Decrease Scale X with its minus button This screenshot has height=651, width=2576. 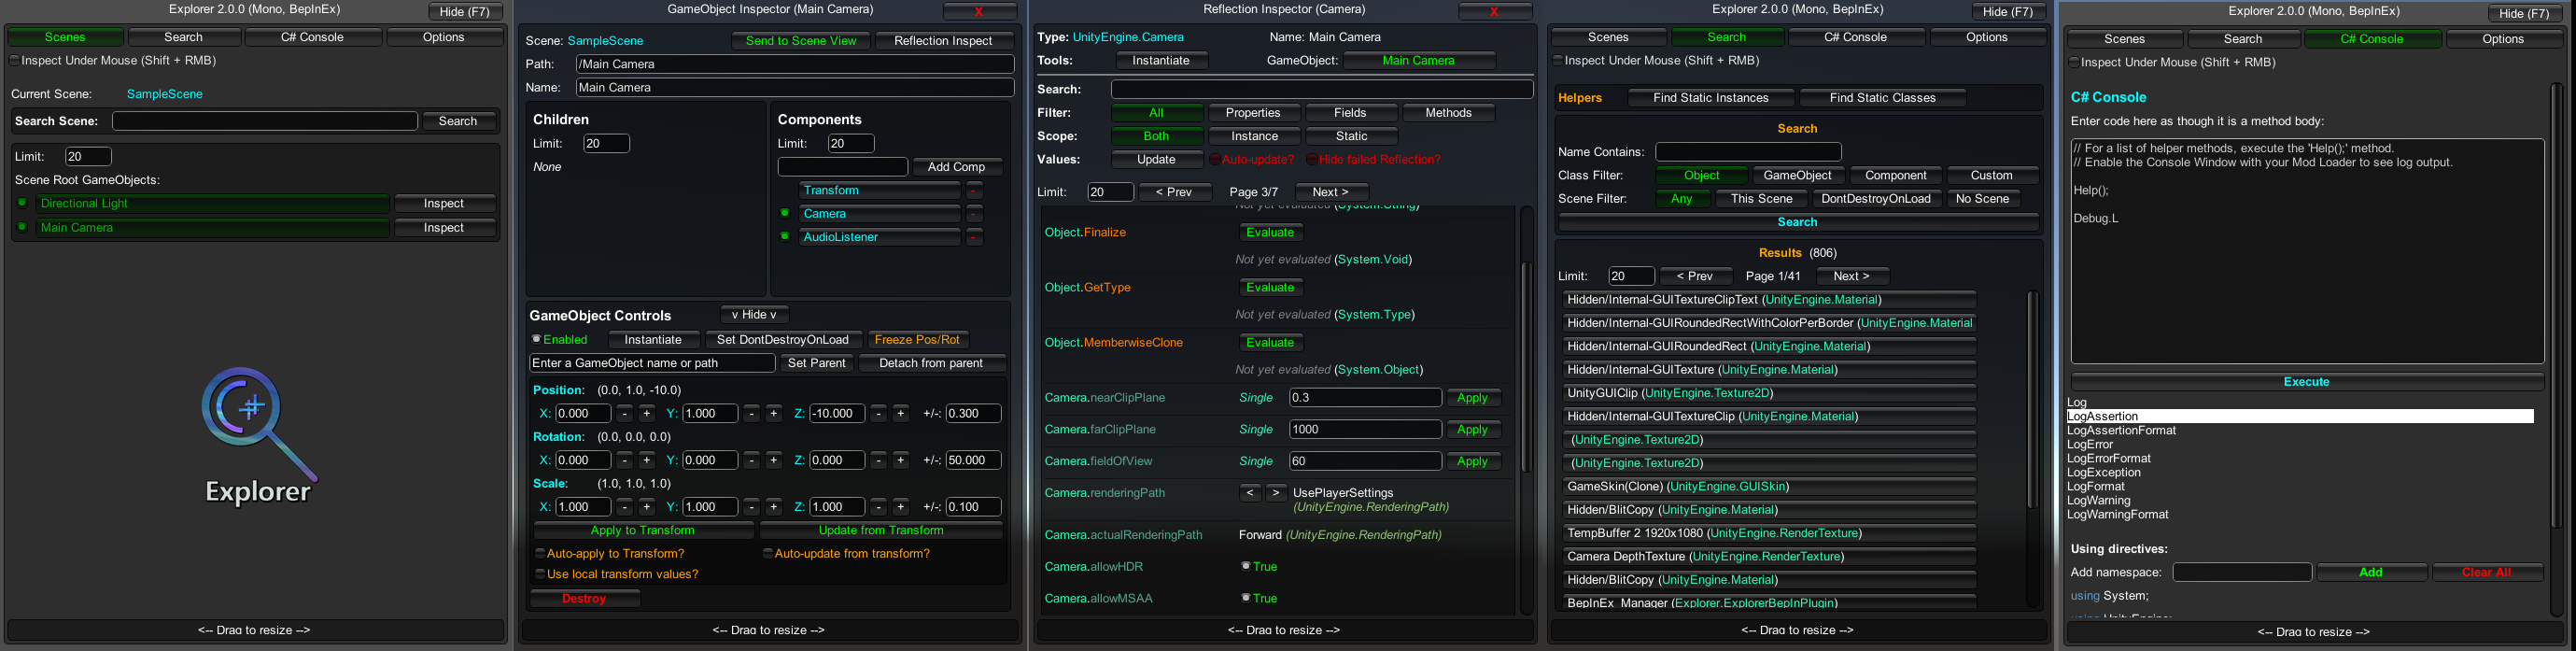coord(624,507)
